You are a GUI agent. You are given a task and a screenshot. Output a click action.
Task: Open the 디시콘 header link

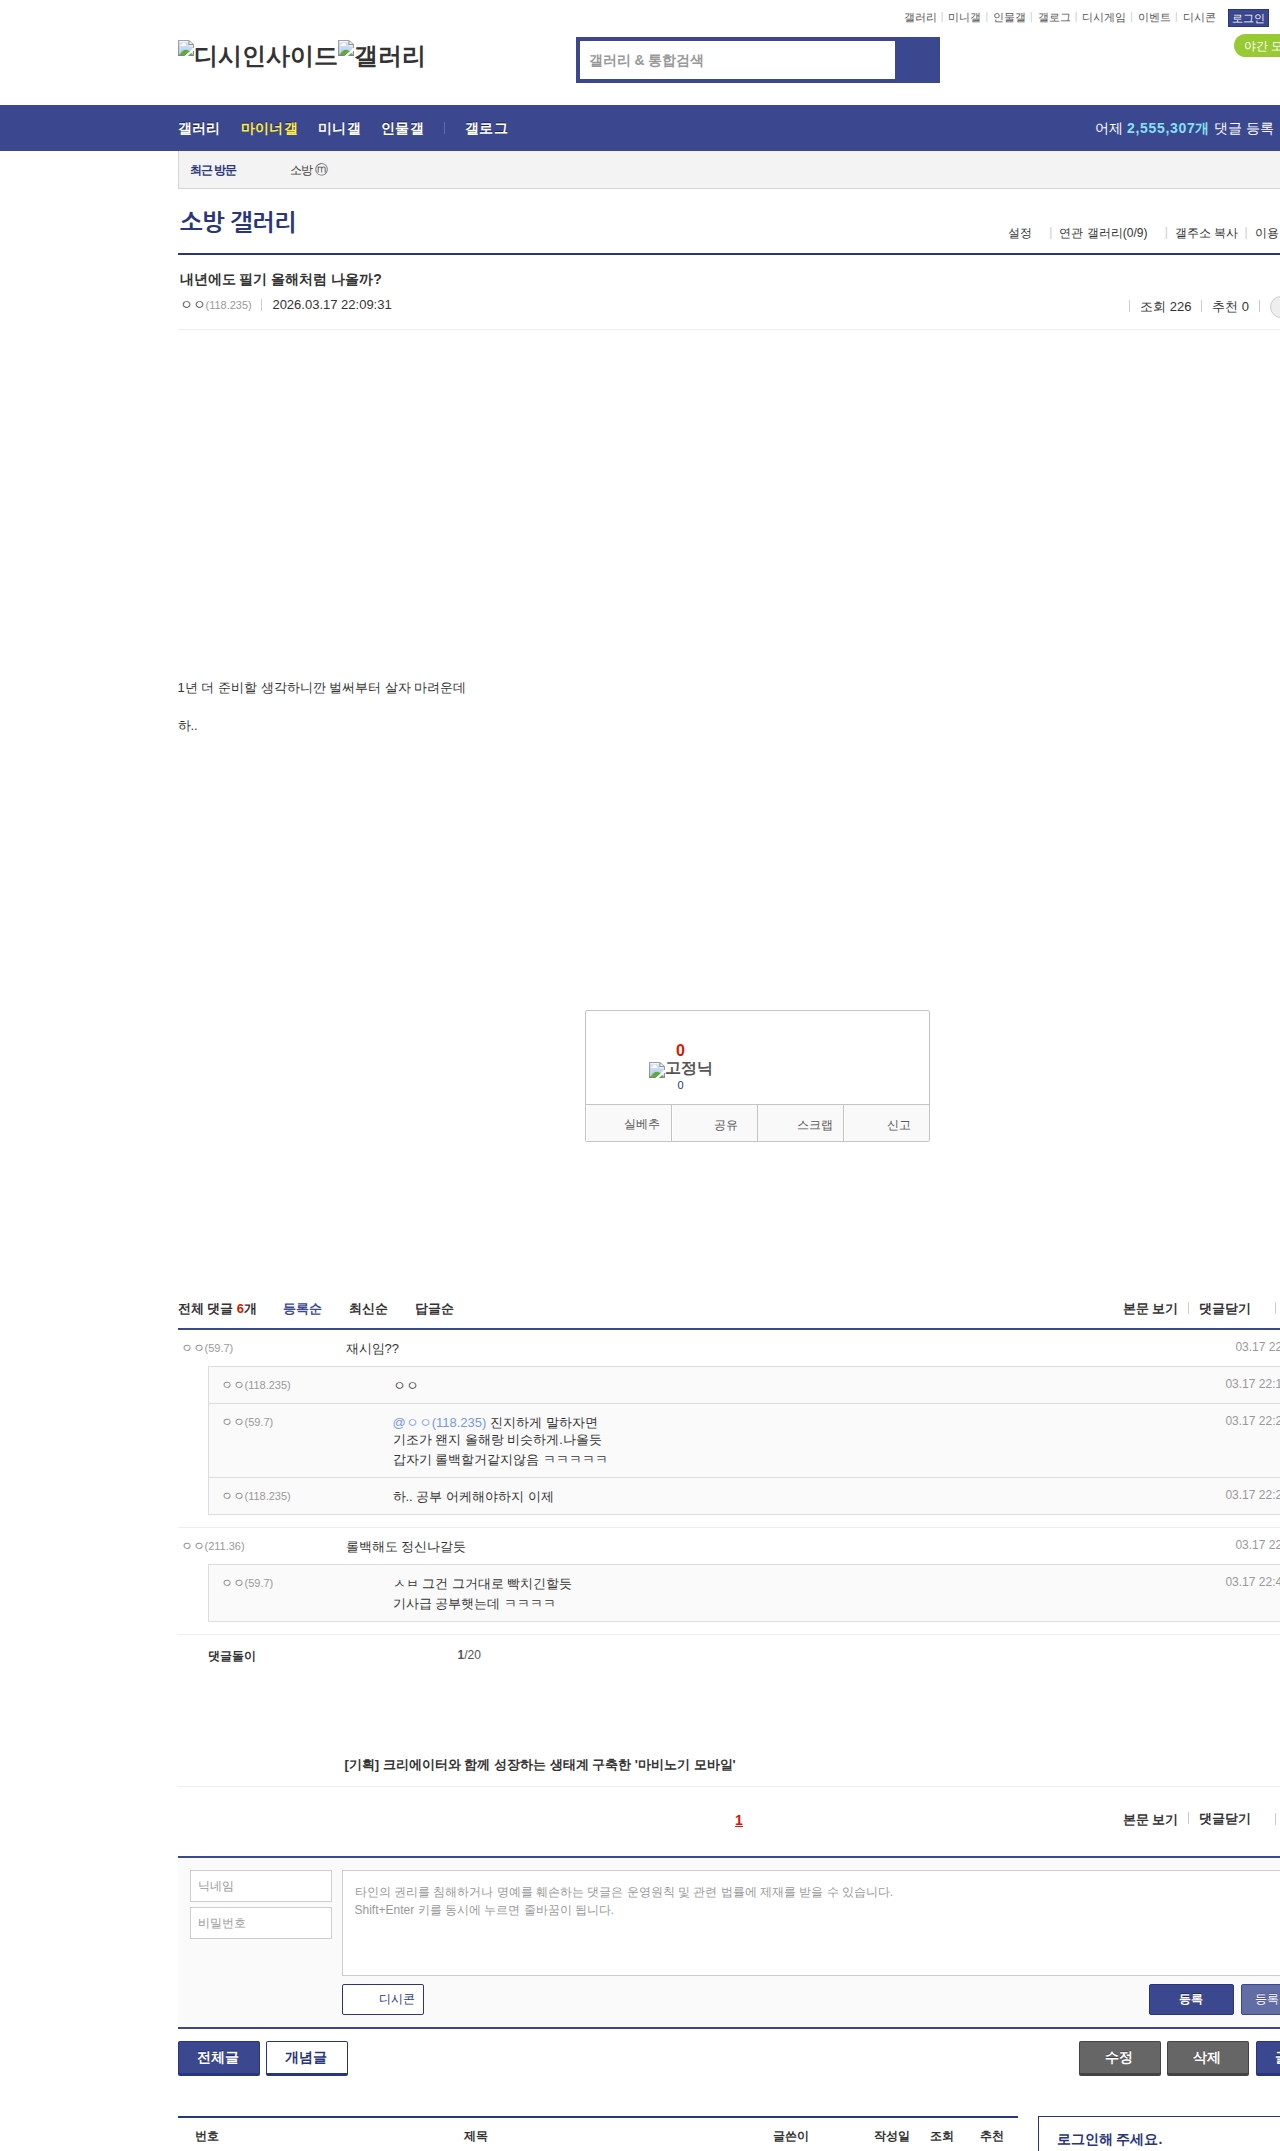(1199, 18)
